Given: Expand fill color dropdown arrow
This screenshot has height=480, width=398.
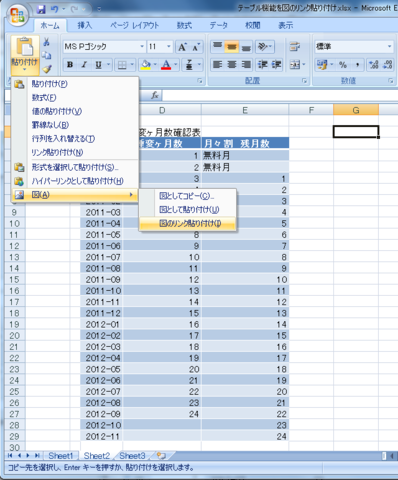Looking at the screenshot, I should pos(155,65).
